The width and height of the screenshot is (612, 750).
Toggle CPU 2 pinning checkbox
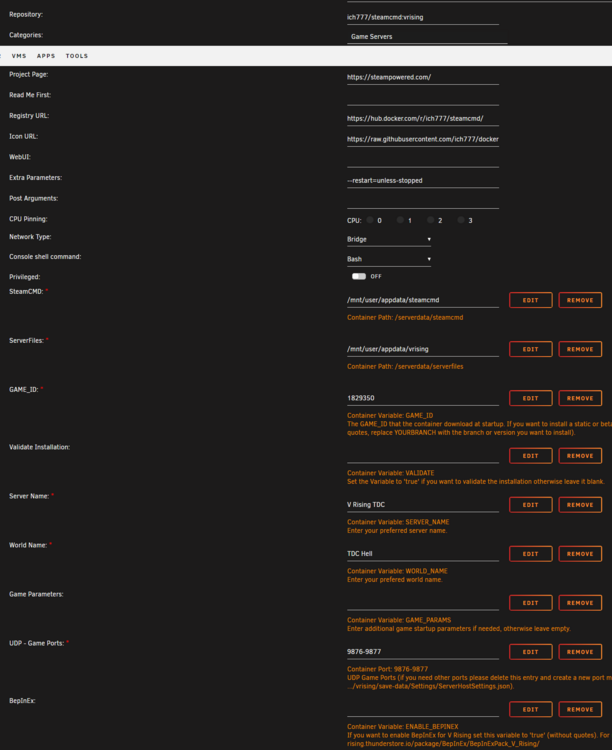[x=431, y=220]
